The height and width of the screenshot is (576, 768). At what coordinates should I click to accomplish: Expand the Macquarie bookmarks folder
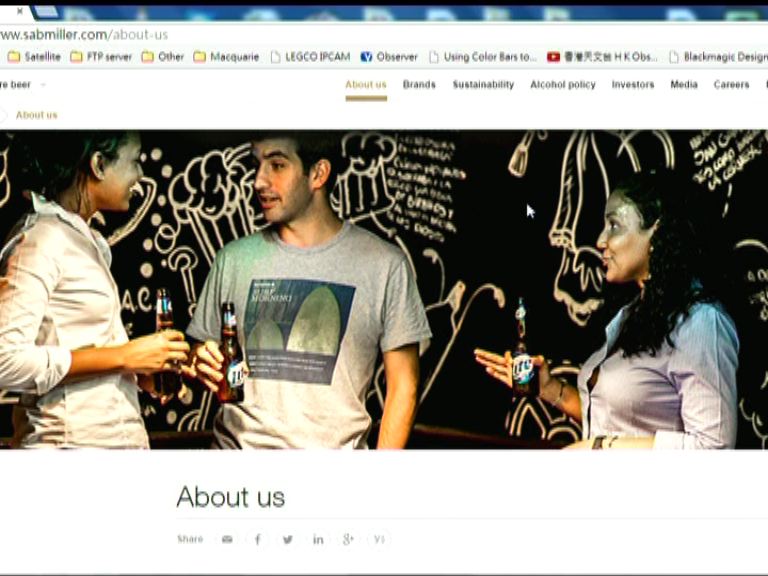point(227,57)
